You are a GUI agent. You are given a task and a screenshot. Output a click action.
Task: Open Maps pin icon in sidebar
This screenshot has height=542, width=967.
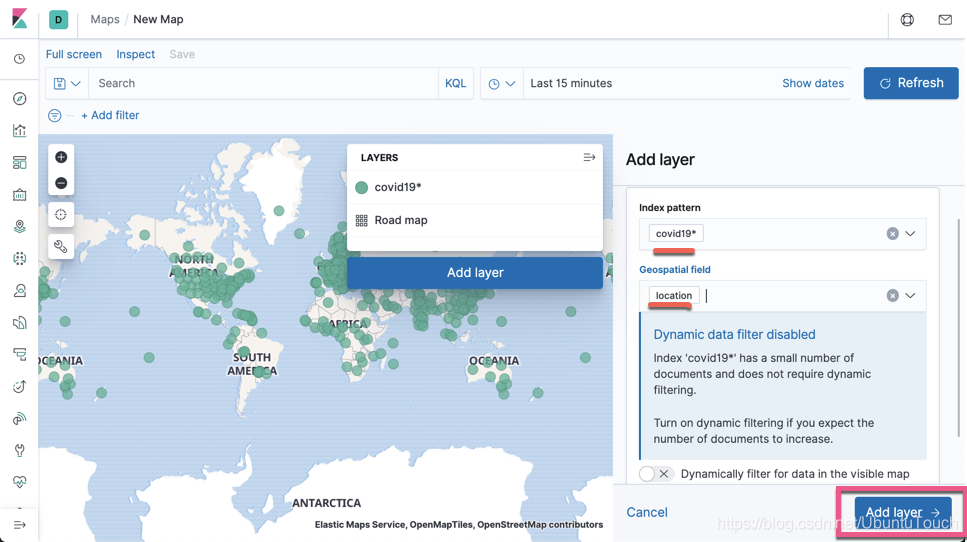tap(20, 226)
